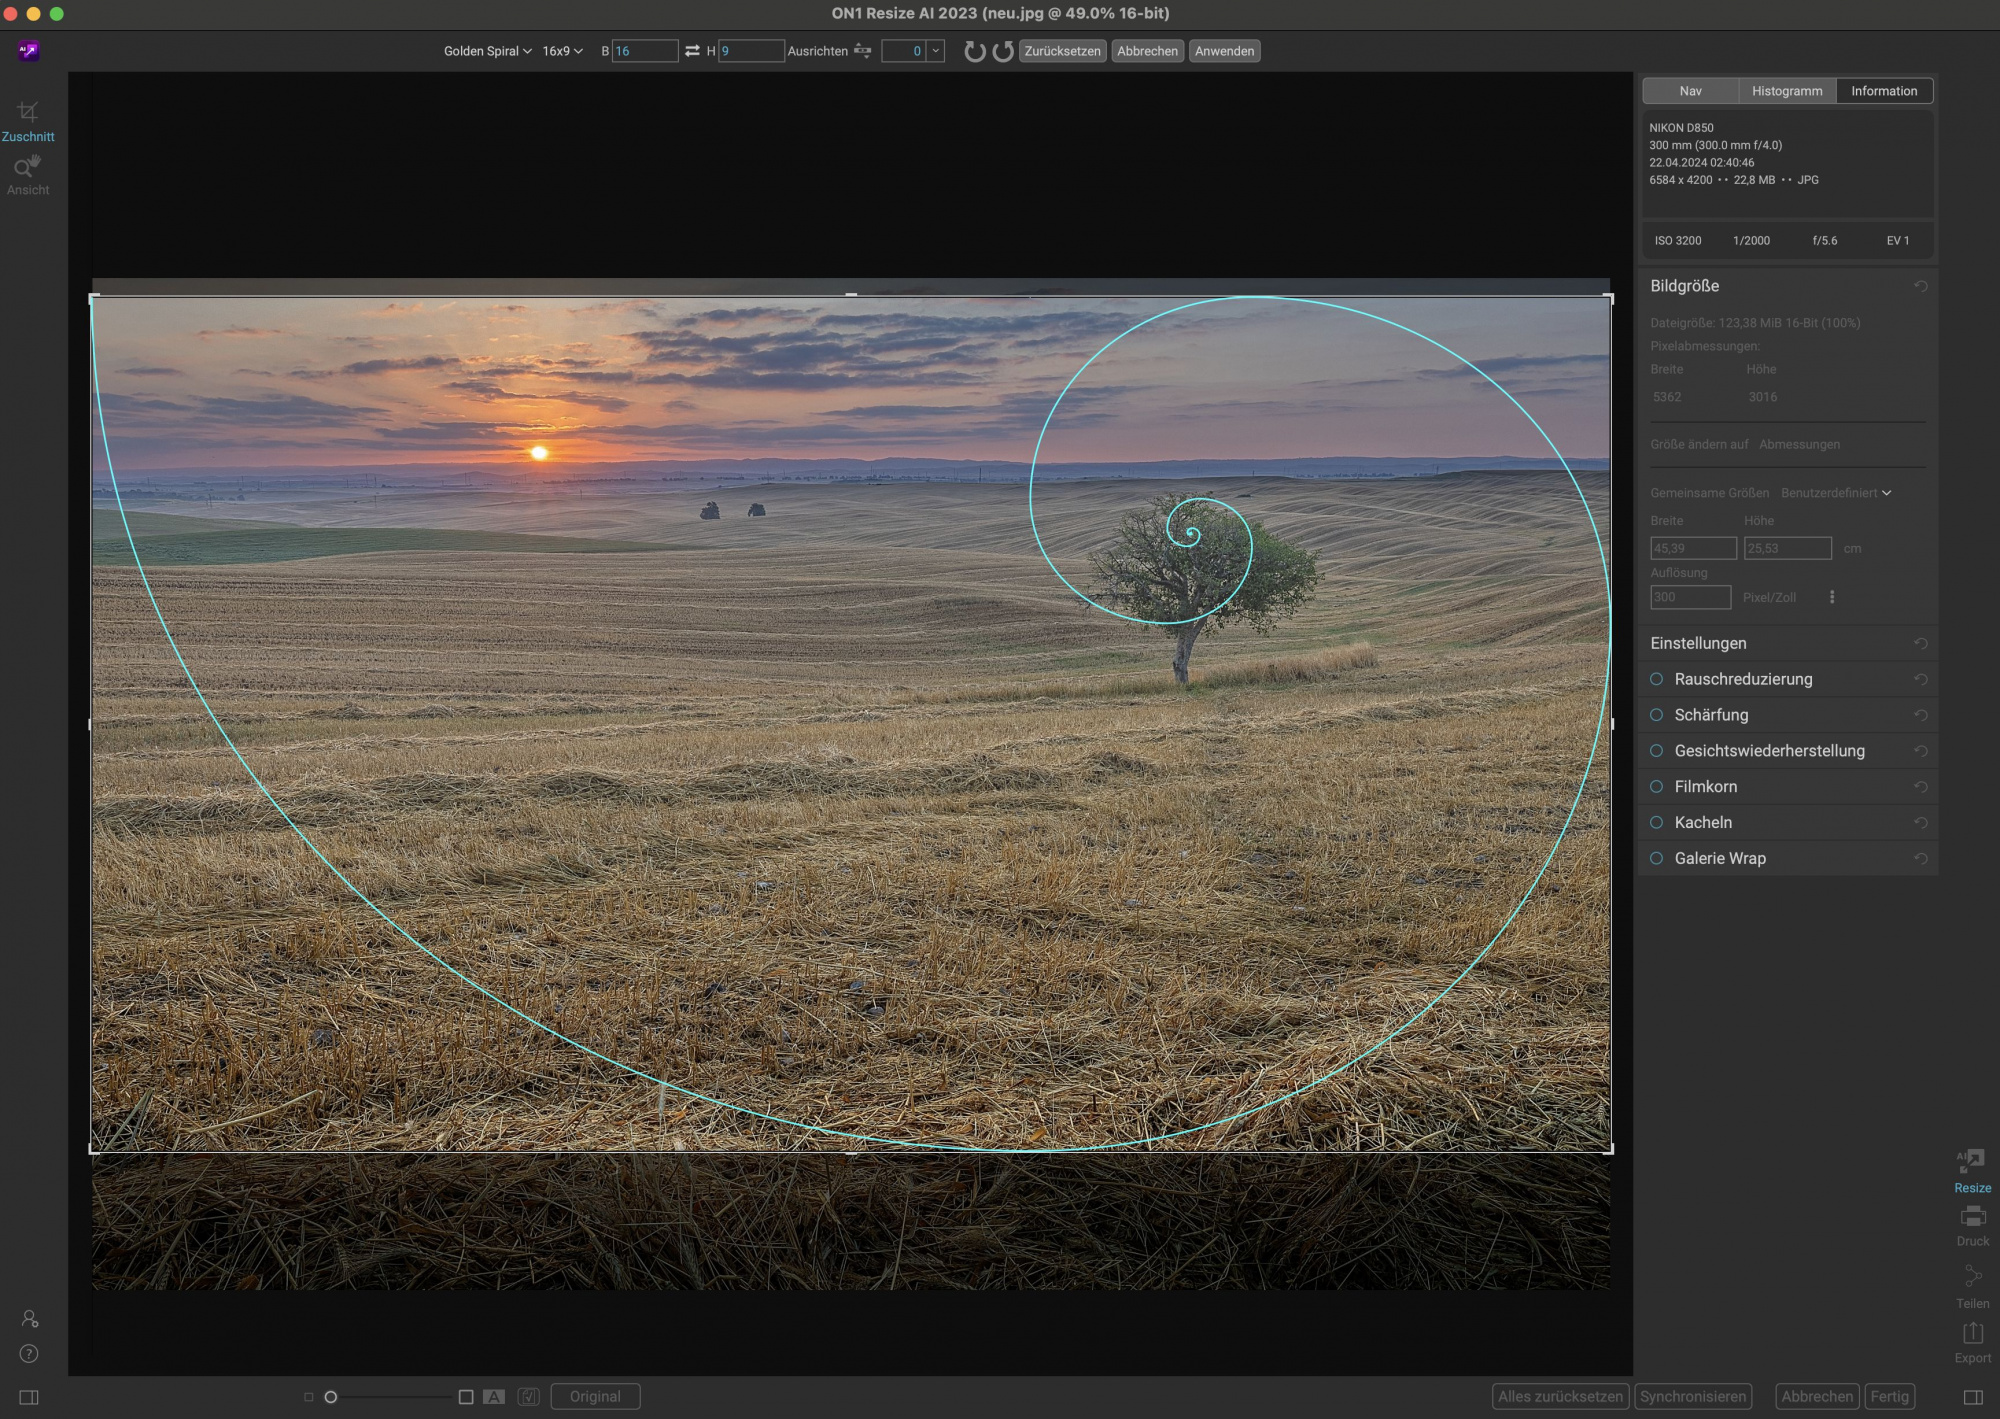Click the zoom slider handle
This screenshot has width=2000, height=1419.
331,1397
